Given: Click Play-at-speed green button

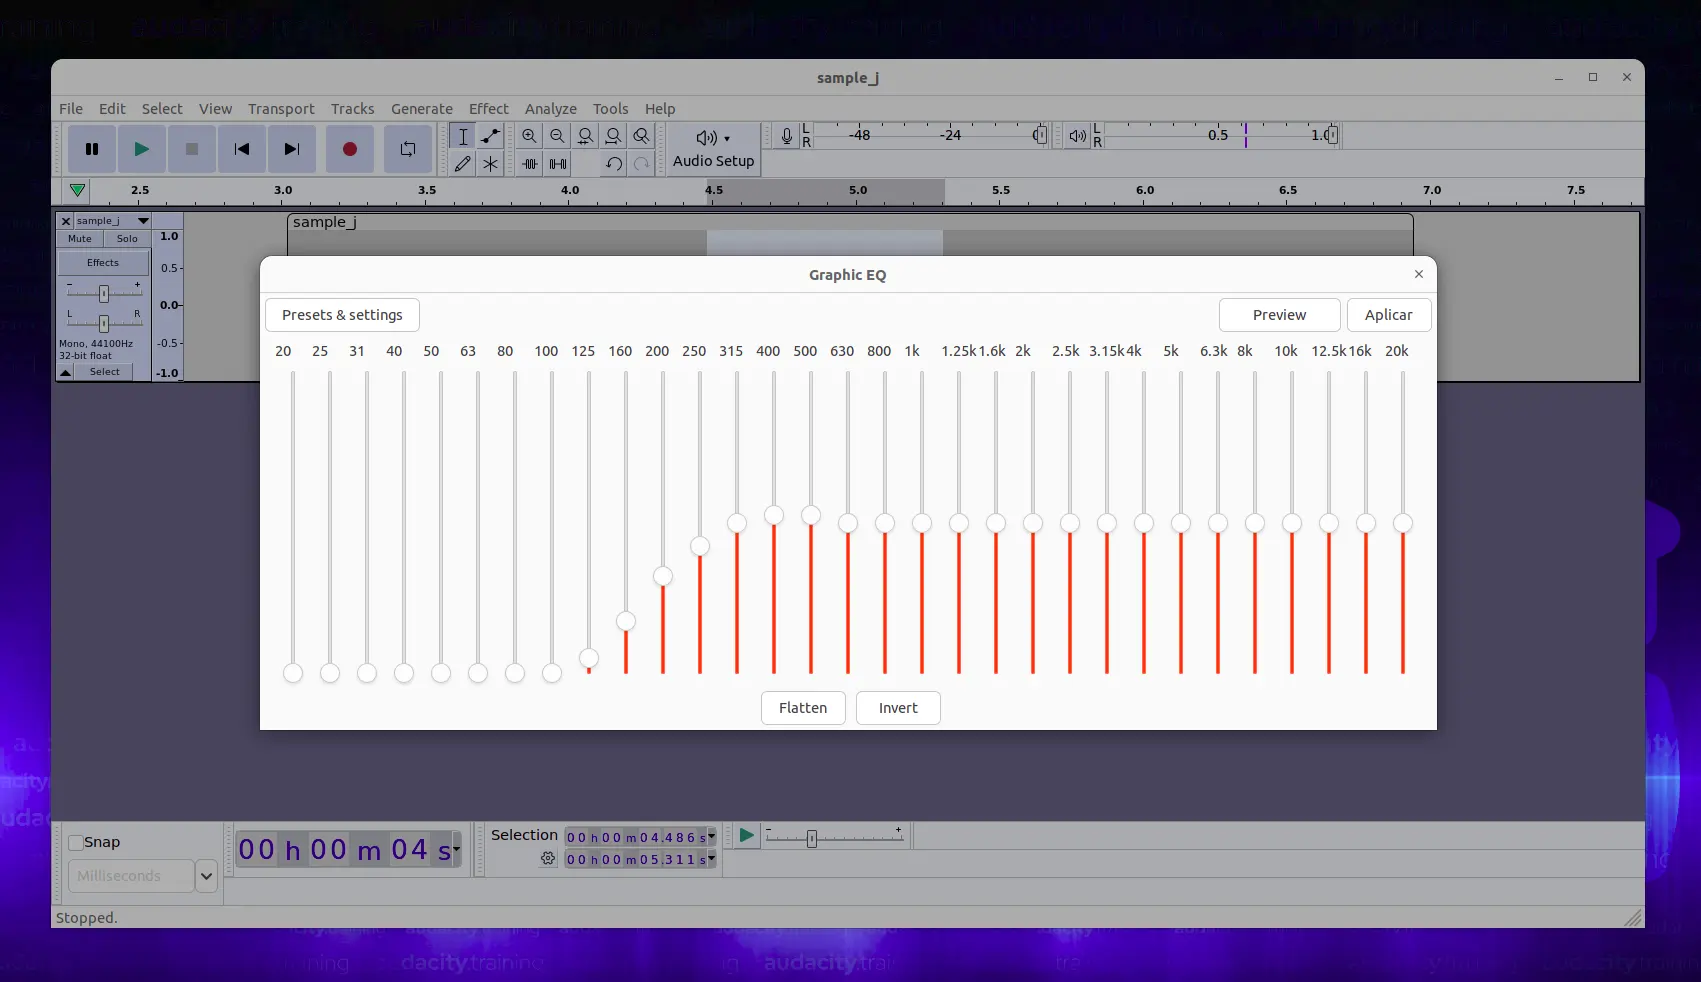Looking at the screenshot, I should tap(746, 836).
